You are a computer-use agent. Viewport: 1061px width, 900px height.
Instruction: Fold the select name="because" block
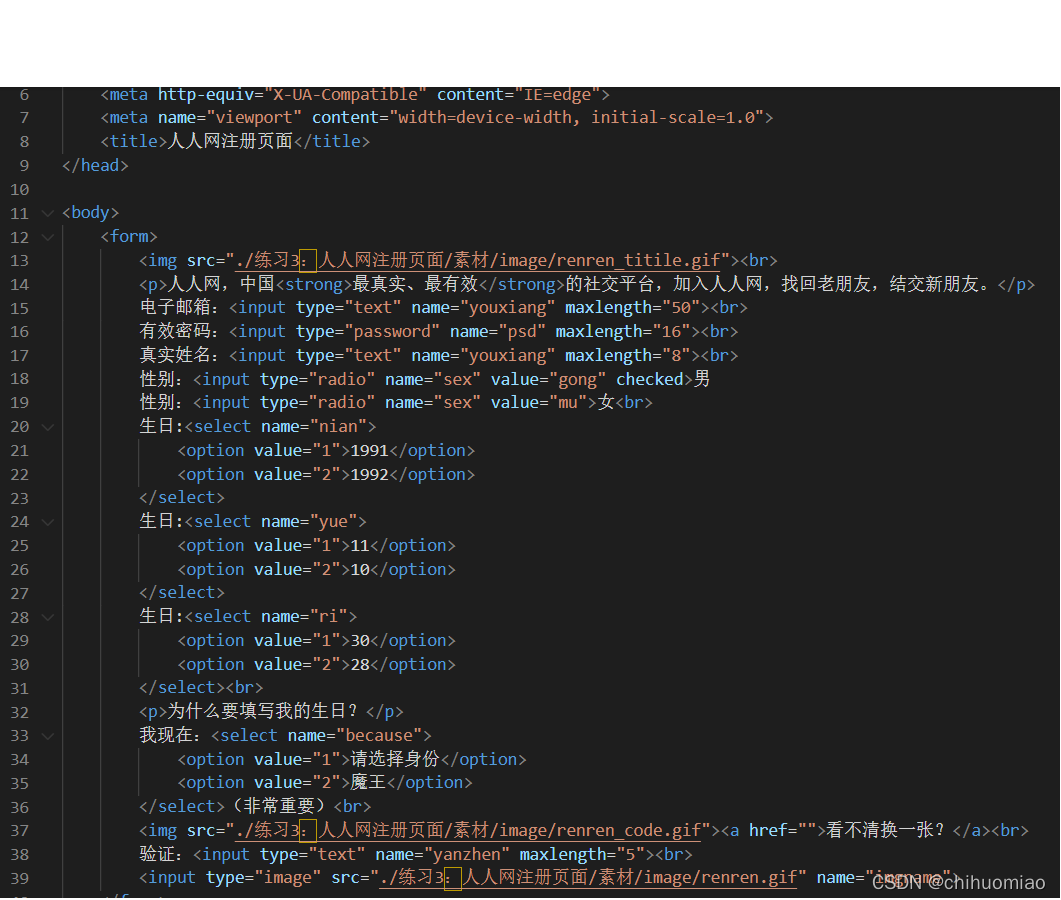click(47, 736)
